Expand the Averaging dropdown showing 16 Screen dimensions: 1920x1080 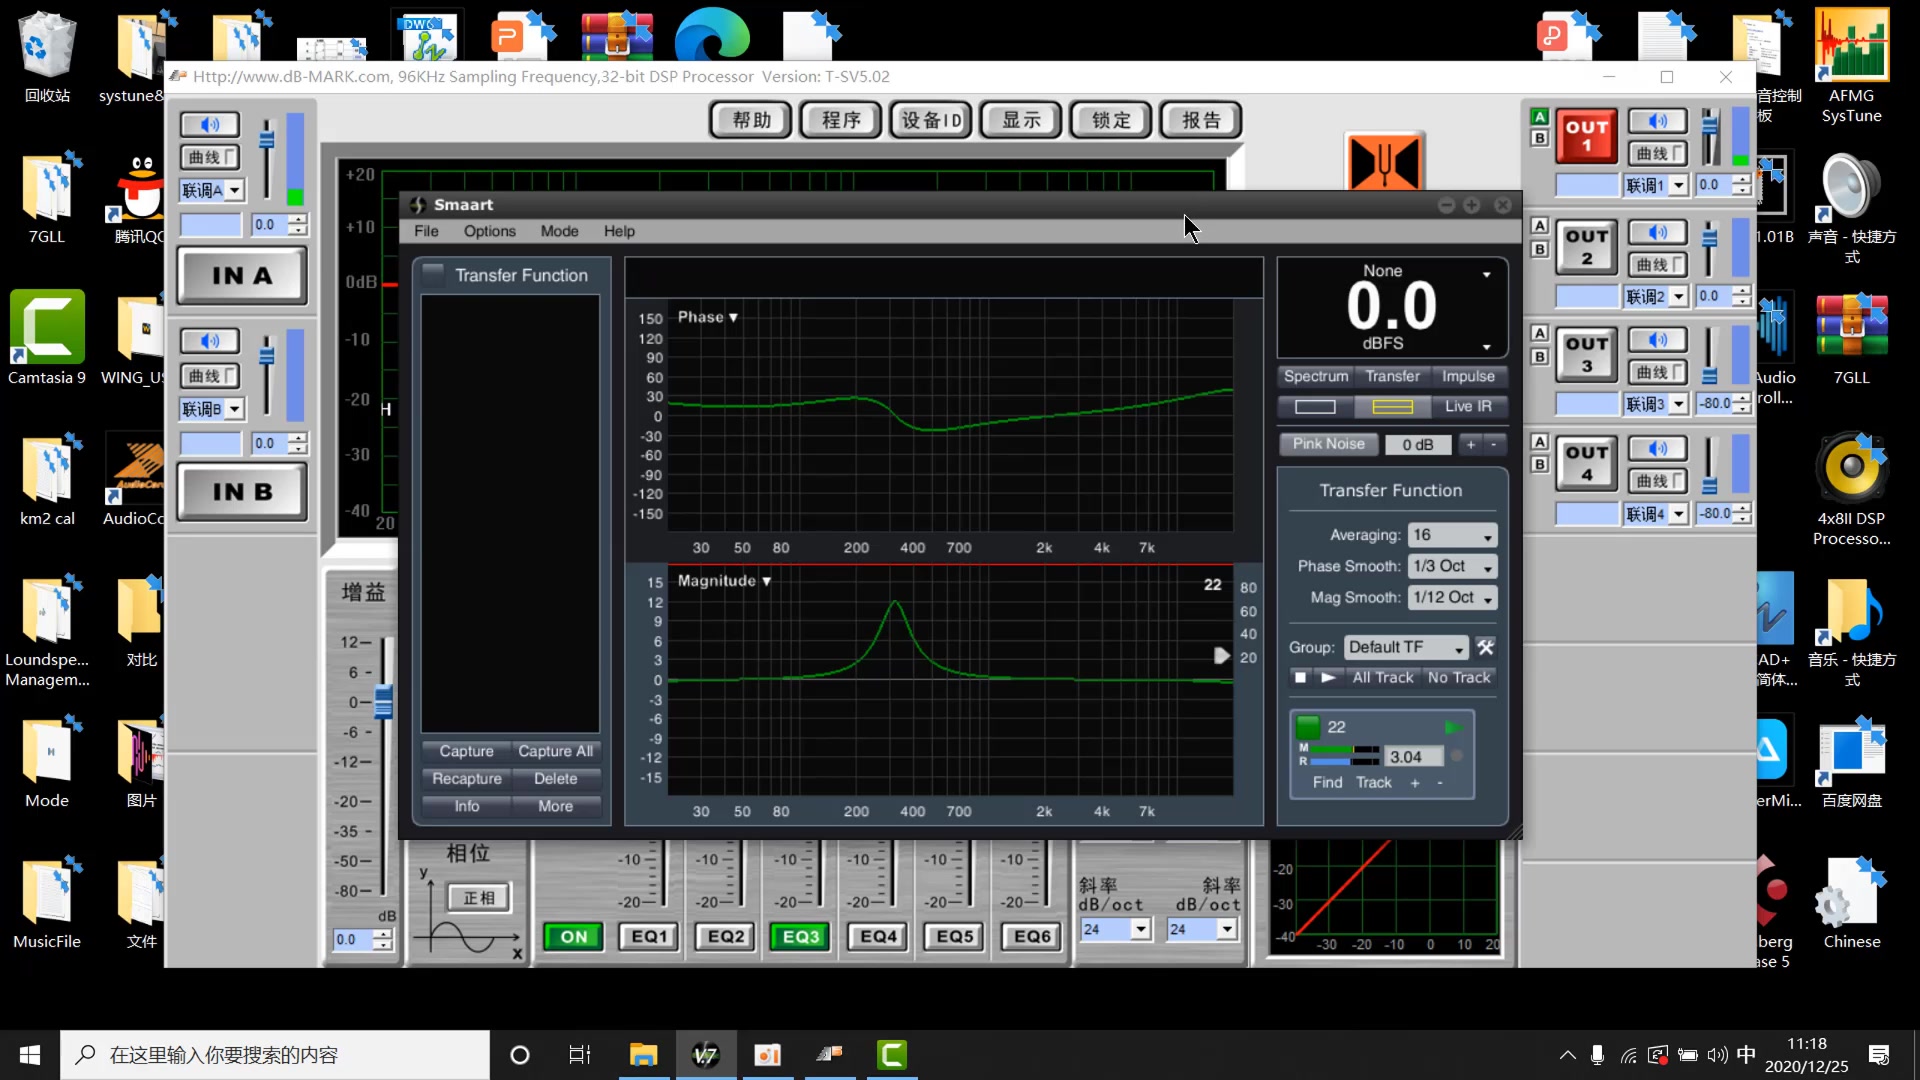pos(1452,535)
